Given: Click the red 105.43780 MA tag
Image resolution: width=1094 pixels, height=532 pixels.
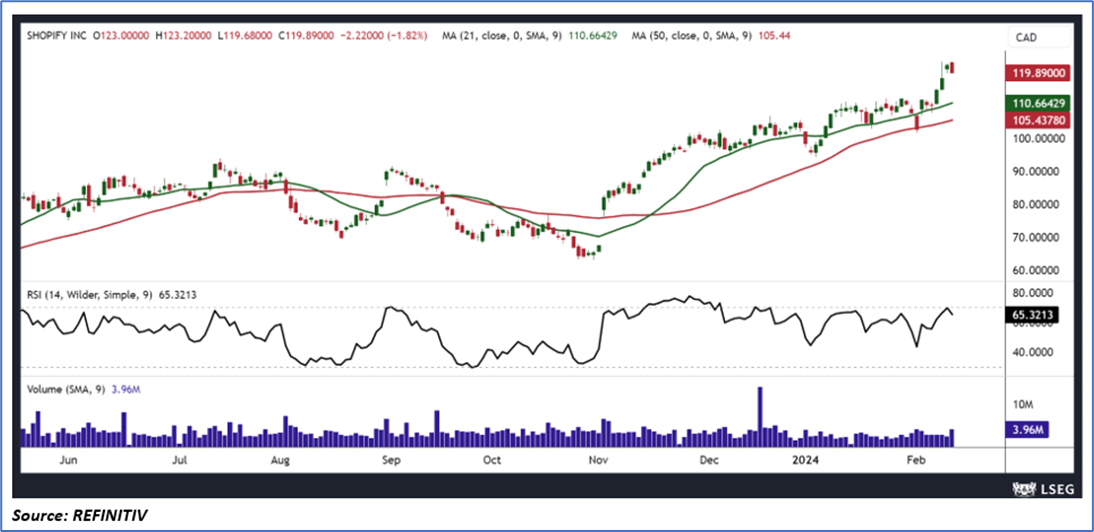Looking at the screenshot, I should [x=1035, y=121].
